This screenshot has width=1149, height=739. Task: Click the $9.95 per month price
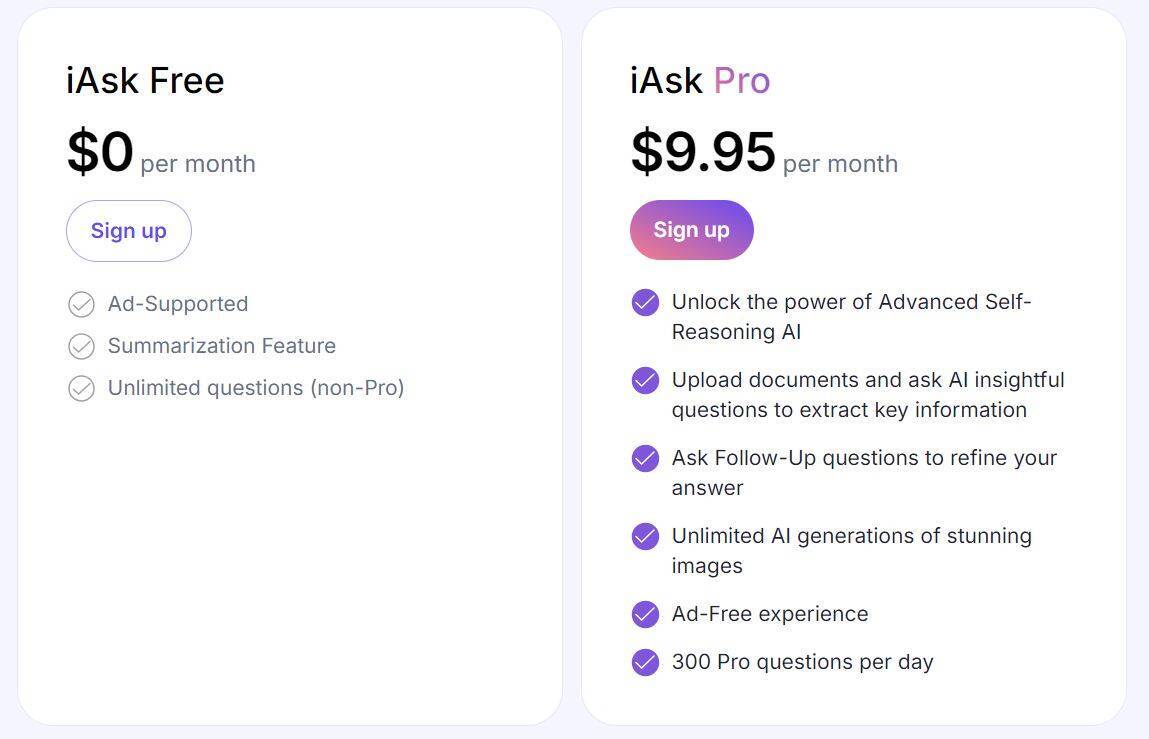763,155
